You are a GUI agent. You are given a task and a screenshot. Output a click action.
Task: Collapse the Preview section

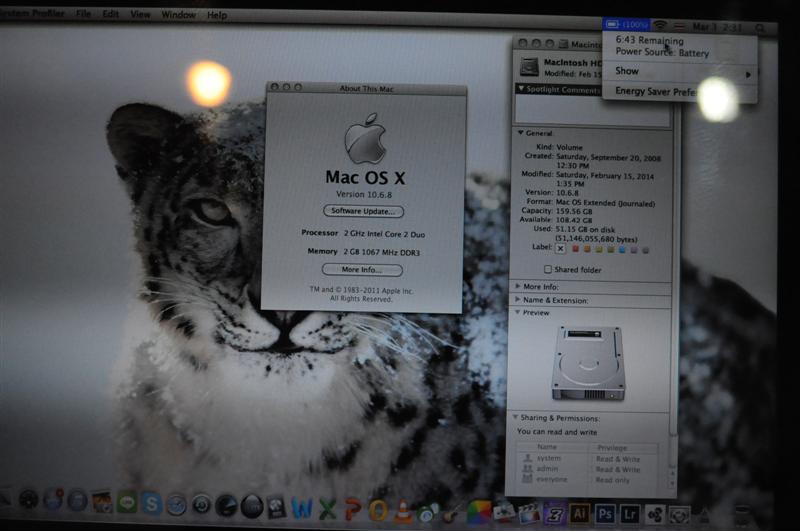click(x=517, y=312)
